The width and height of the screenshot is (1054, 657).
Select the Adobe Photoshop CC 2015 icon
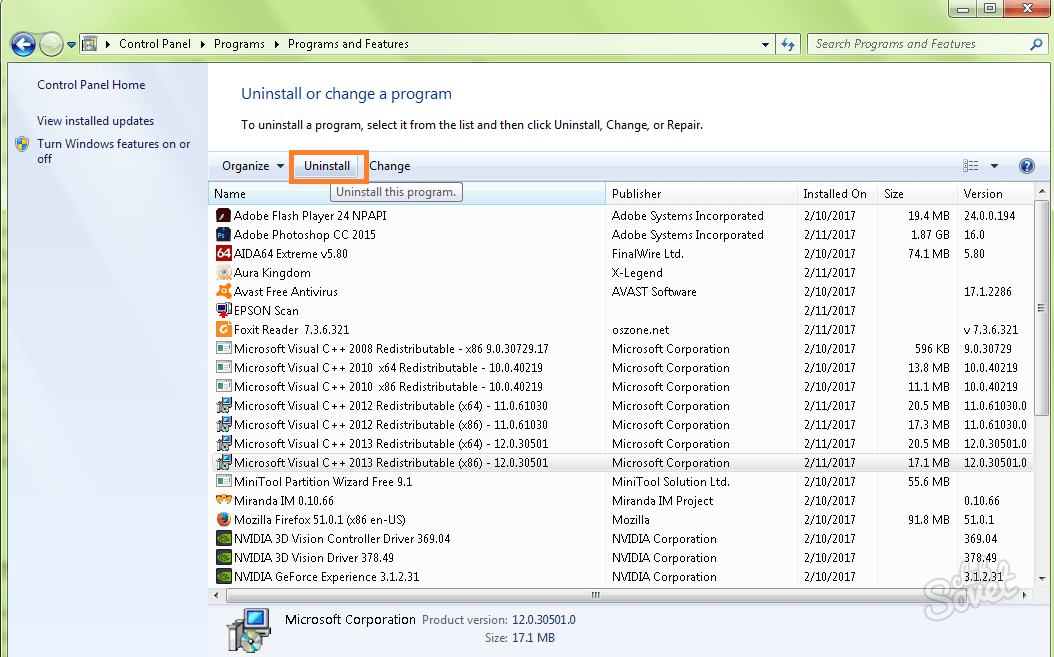point(223,234)
